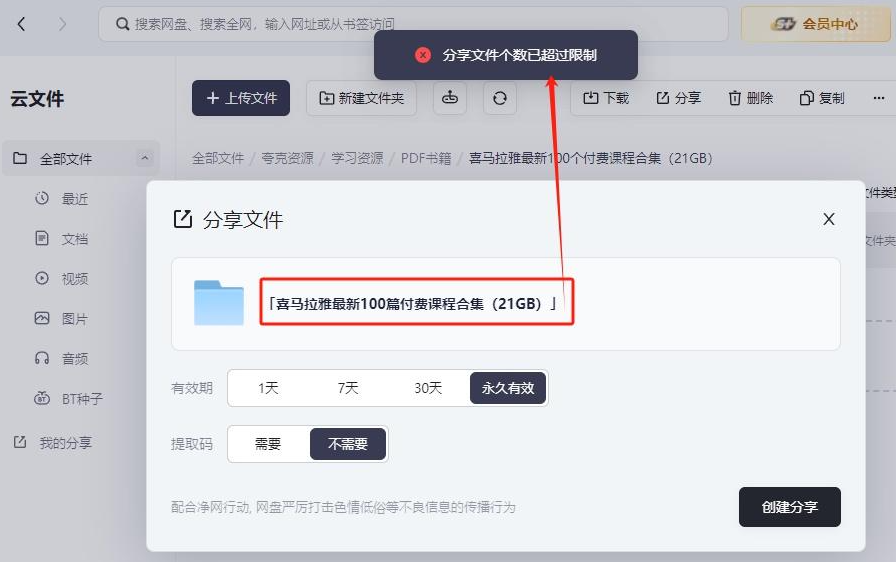Viewport: 896px width, 562px height.
Task: Set validity period to 30天
Action: click(x=427, y=388)
